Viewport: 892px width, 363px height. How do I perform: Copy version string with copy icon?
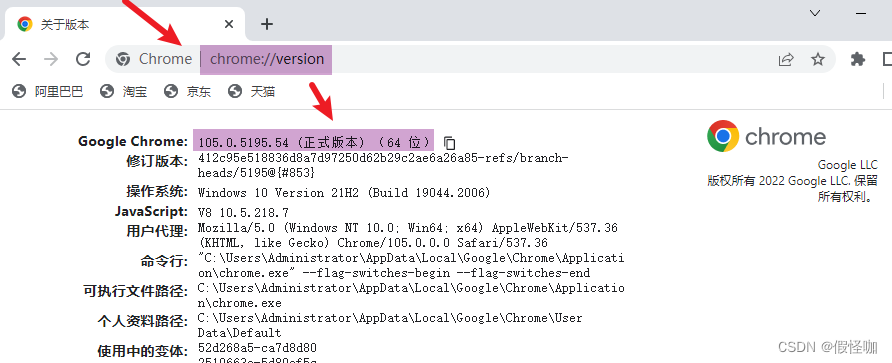(449, 142)
